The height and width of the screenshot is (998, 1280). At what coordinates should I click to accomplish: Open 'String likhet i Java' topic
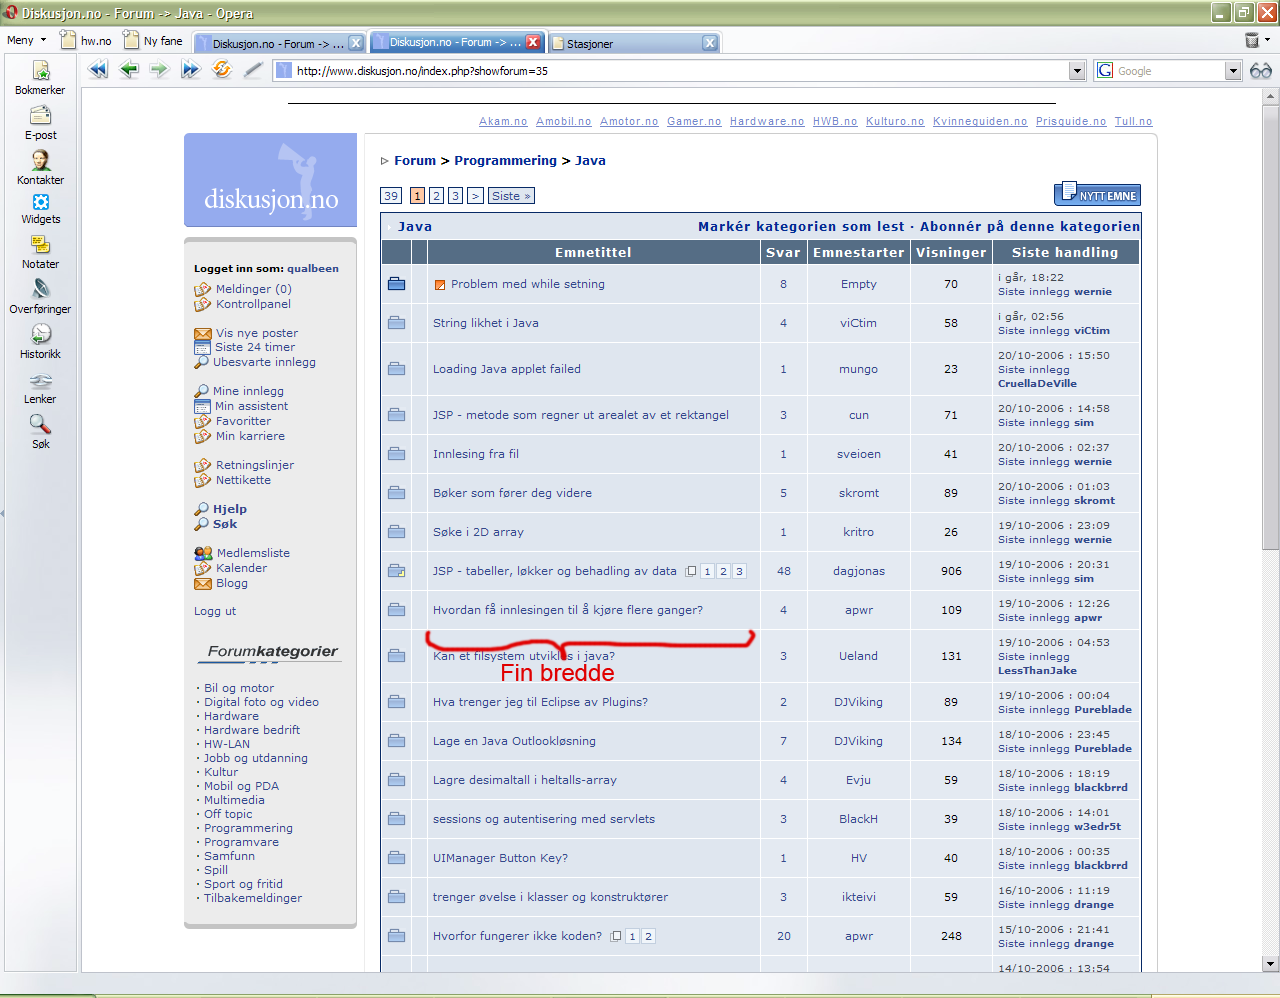485,323
